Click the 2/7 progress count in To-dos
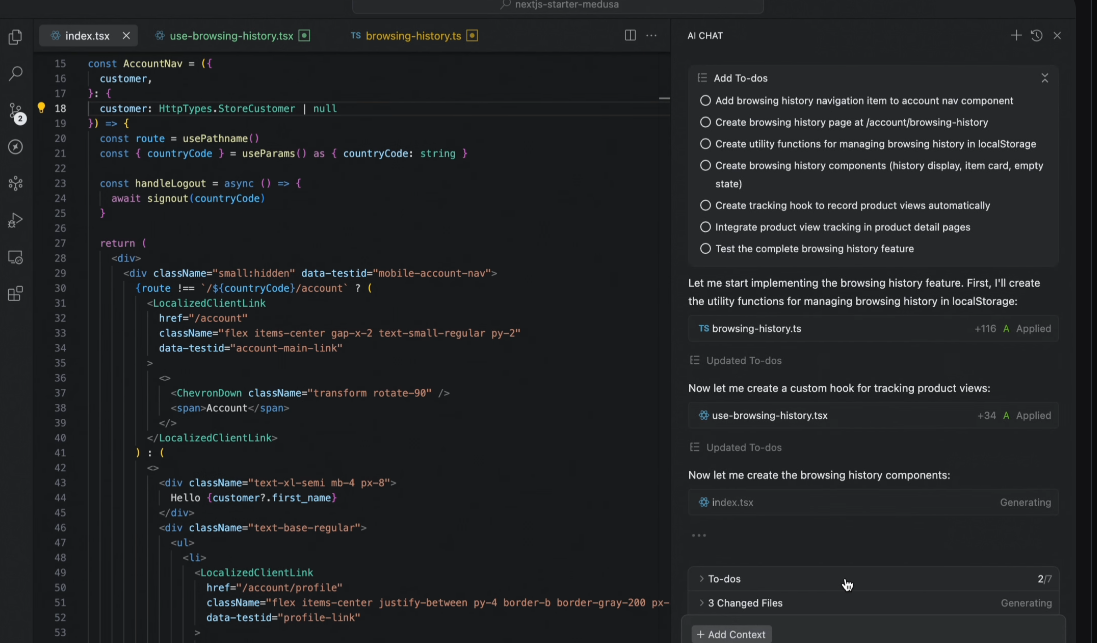 point(1045,579)
